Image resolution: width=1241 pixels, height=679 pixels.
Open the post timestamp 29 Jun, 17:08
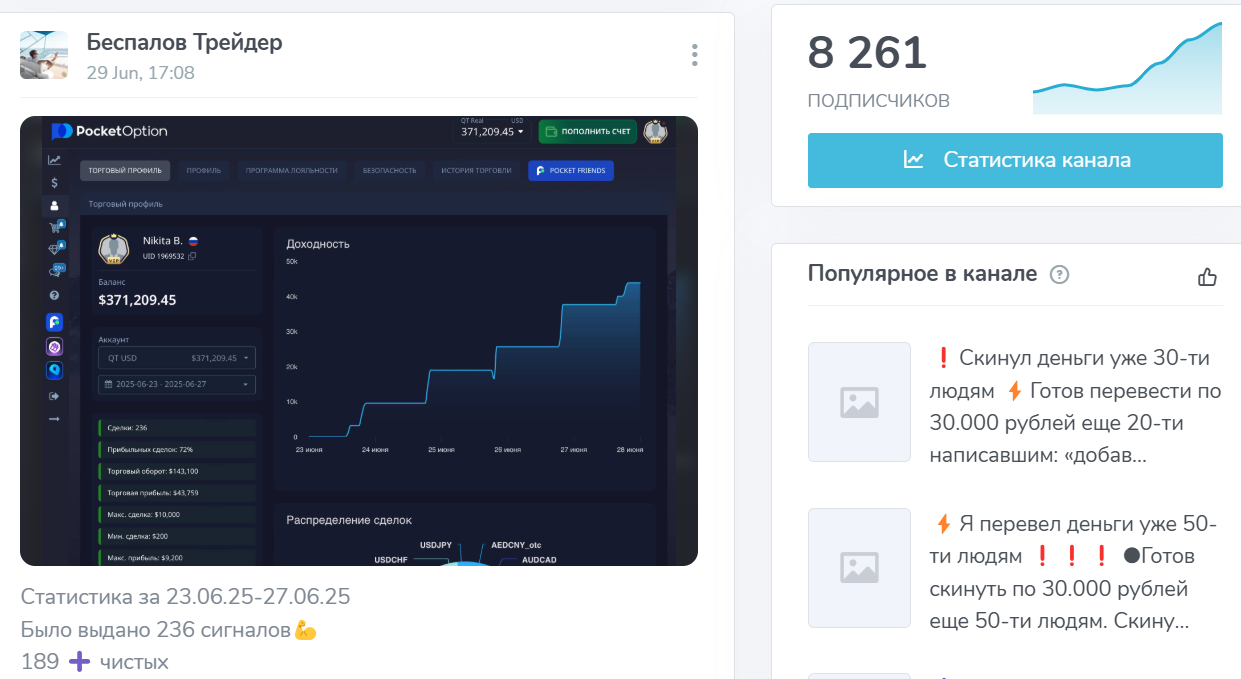[140, 73]
